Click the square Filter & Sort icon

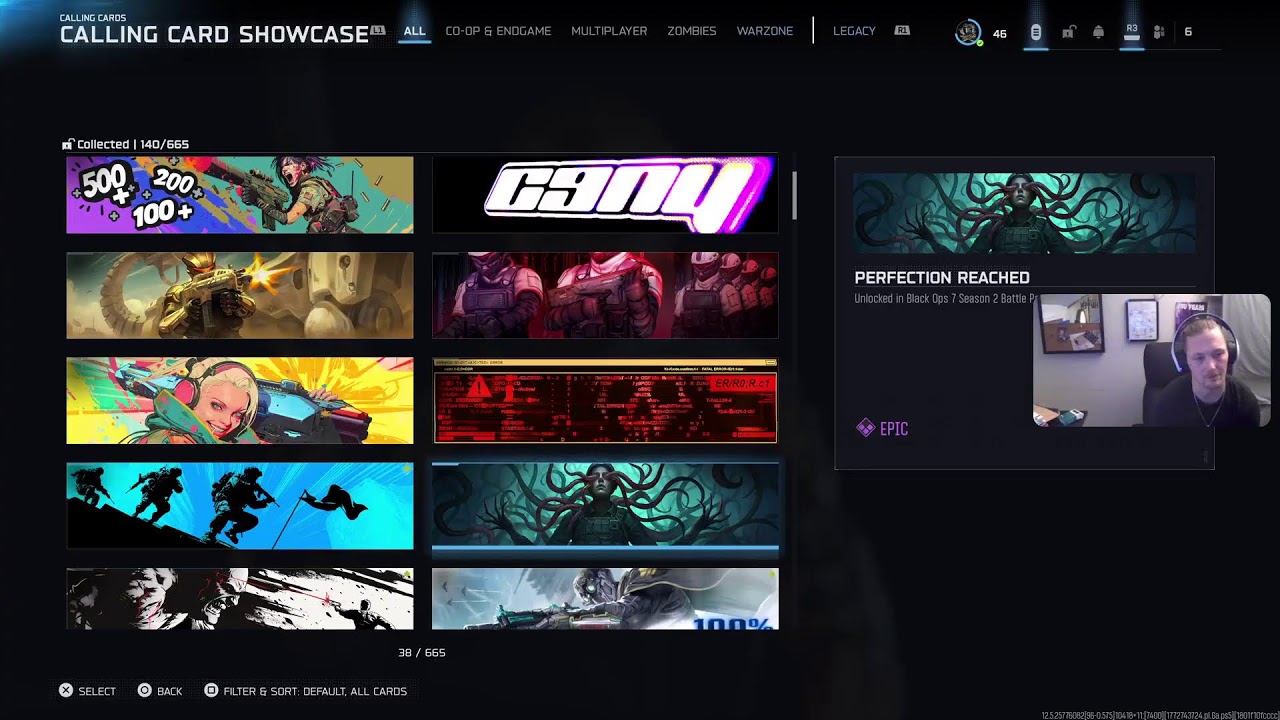(211, 691)
